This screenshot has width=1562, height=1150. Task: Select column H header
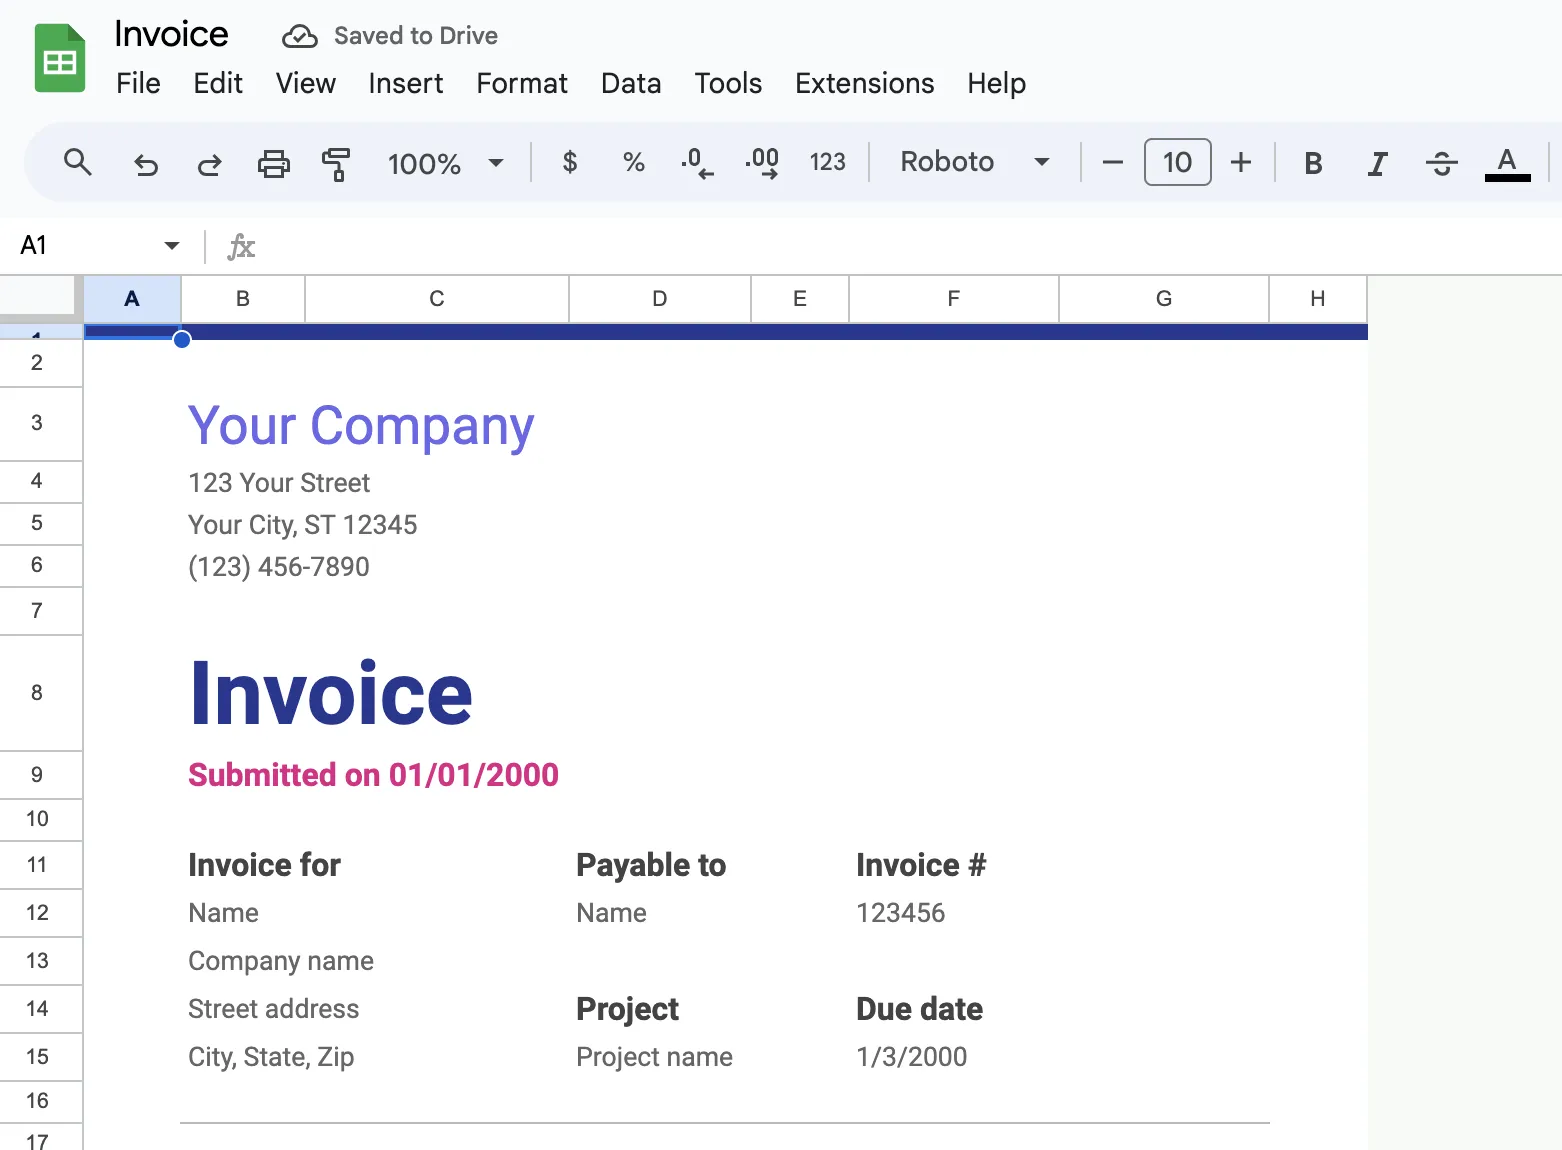[1318, 299]
